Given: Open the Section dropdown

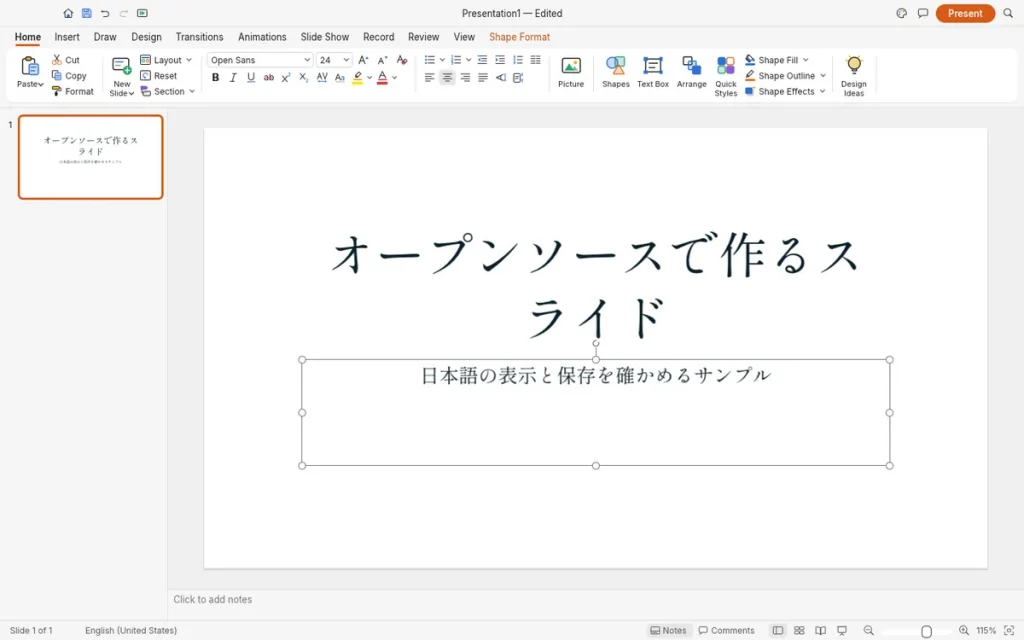Looking at the screenshot, I should point(168,91).
